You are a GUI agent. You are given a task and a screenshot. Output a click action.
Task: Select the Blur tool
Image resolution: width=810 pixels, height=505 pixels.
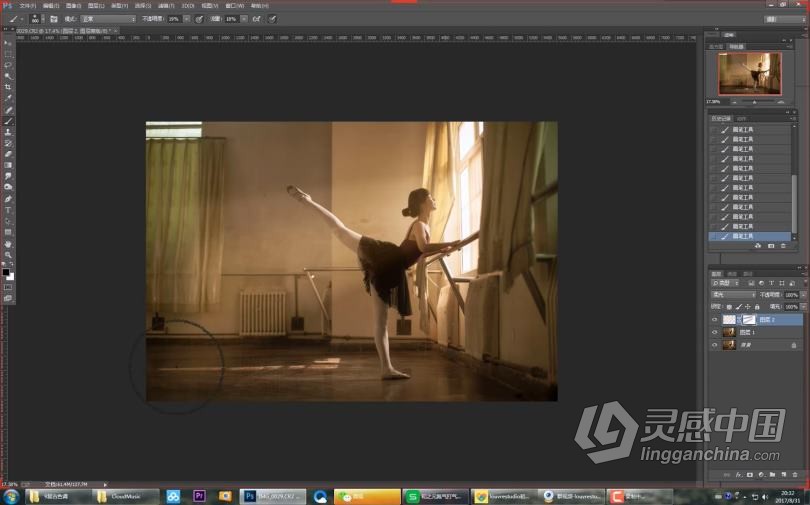8,176
